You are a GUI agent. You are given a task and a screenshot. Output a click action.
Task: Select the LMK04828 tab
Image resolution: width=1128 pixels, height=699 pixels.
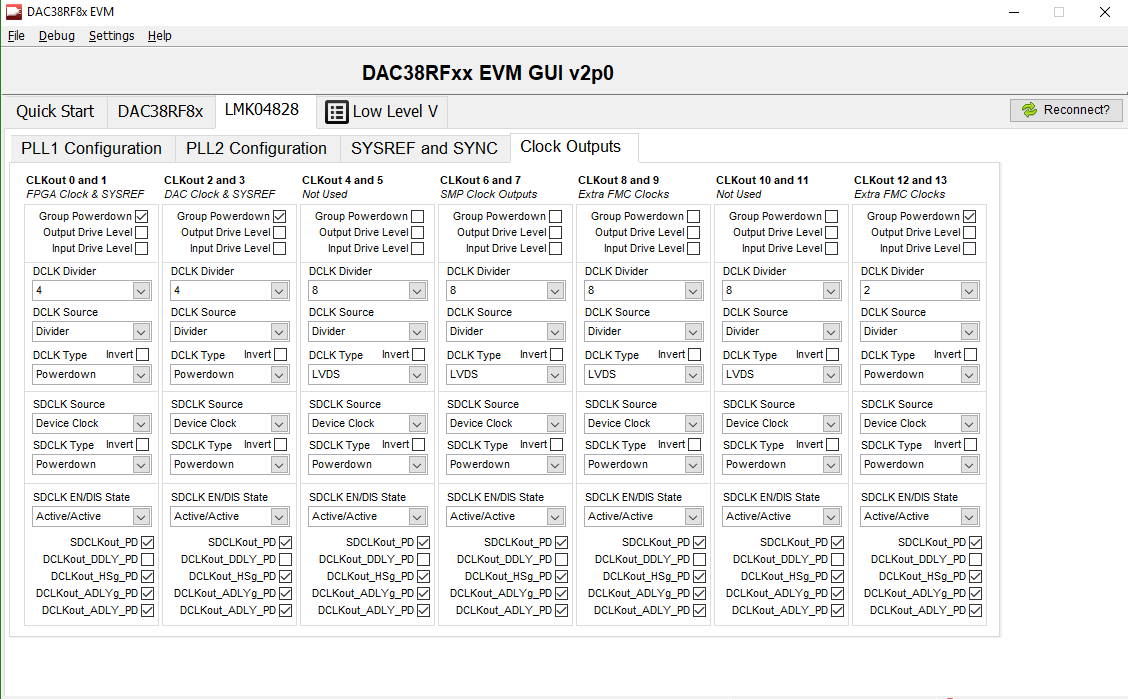tap(262, 109)
